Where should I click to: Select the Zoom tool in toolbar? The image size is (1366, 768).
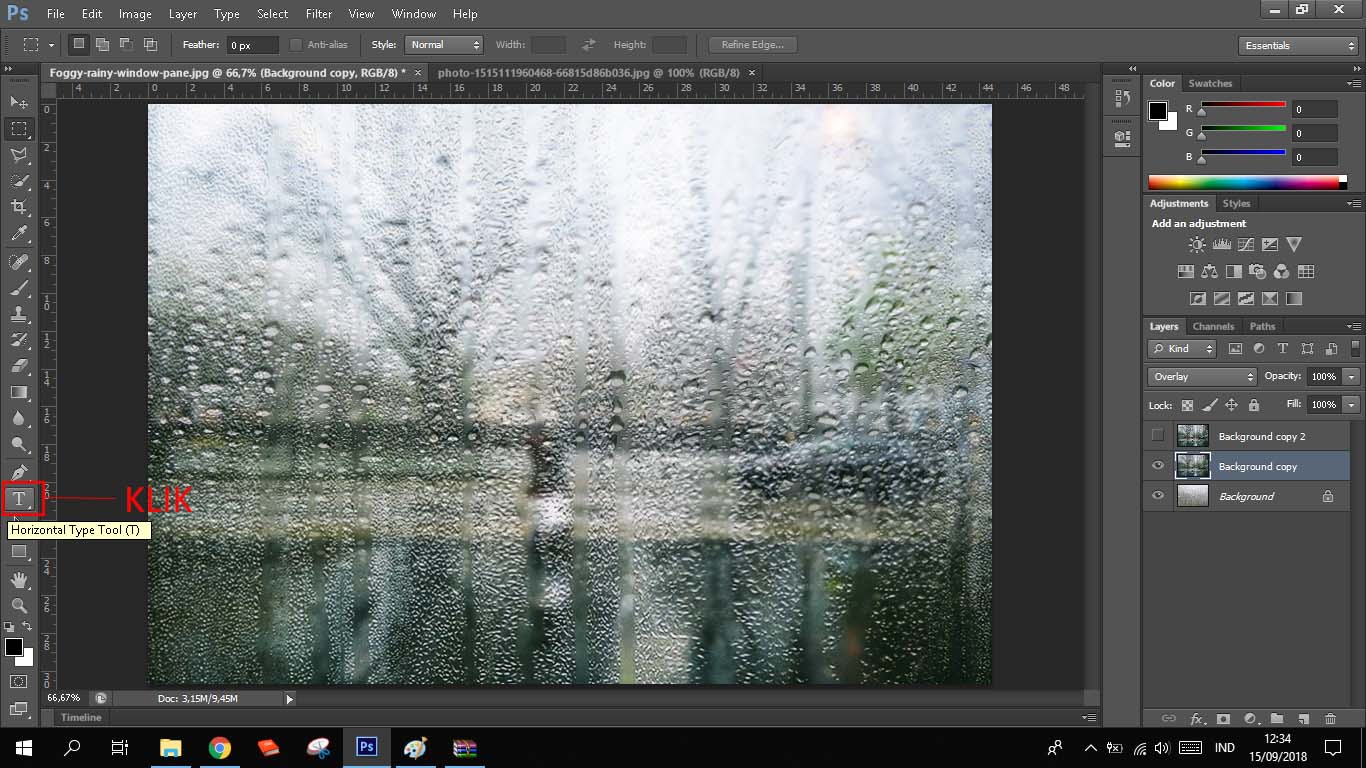19,606
